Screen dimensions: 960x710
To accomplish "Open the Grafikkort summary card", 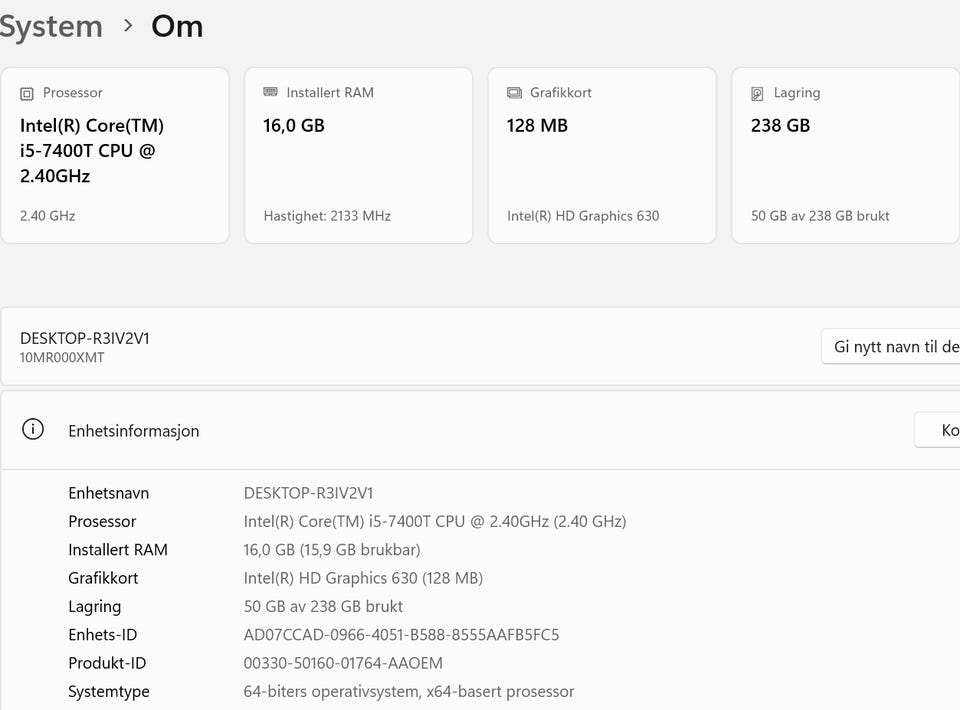I will (x=602, y=155).
